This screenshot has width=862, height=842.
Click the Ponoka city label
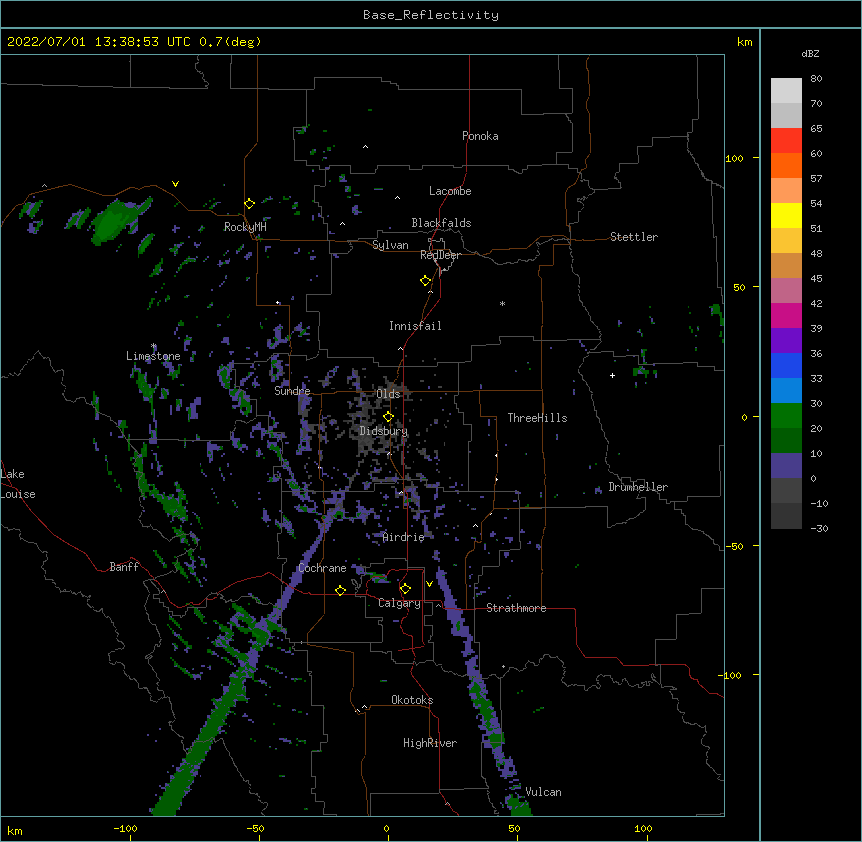[480, 136]
